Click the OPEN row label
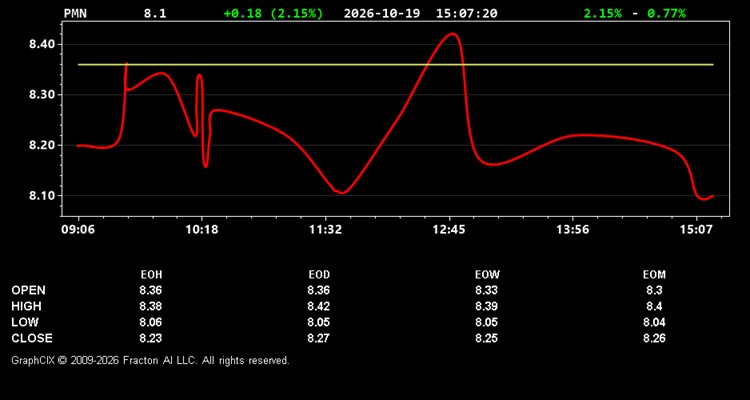This screenshot has height=400, width=750. pyautogui.click(x=29, y=290)
